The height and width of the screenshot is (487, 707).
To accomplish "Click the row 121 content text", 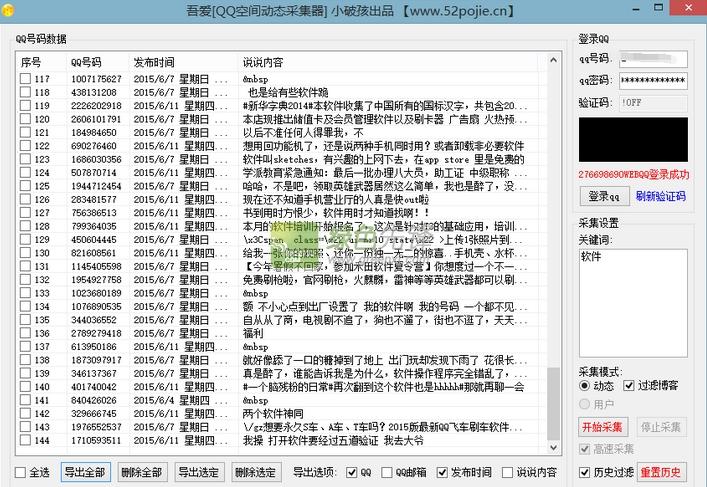I will click(x=303, y=133).
